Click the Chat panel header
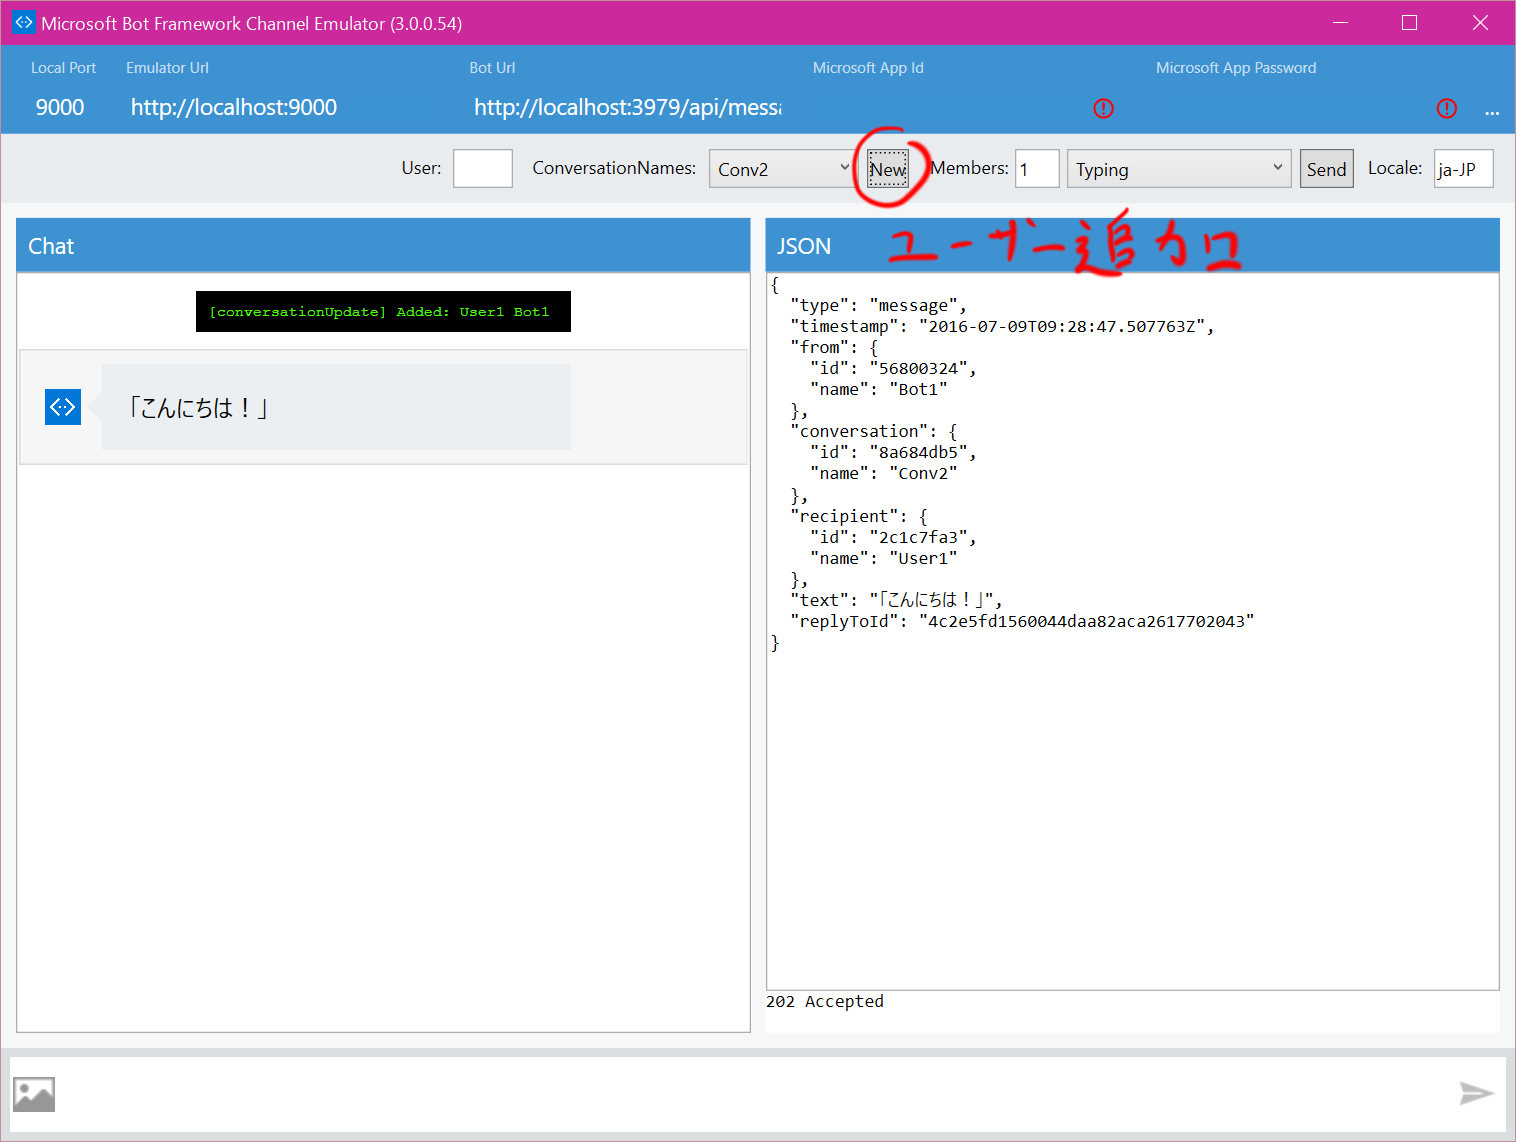 (x=383, y=246)
